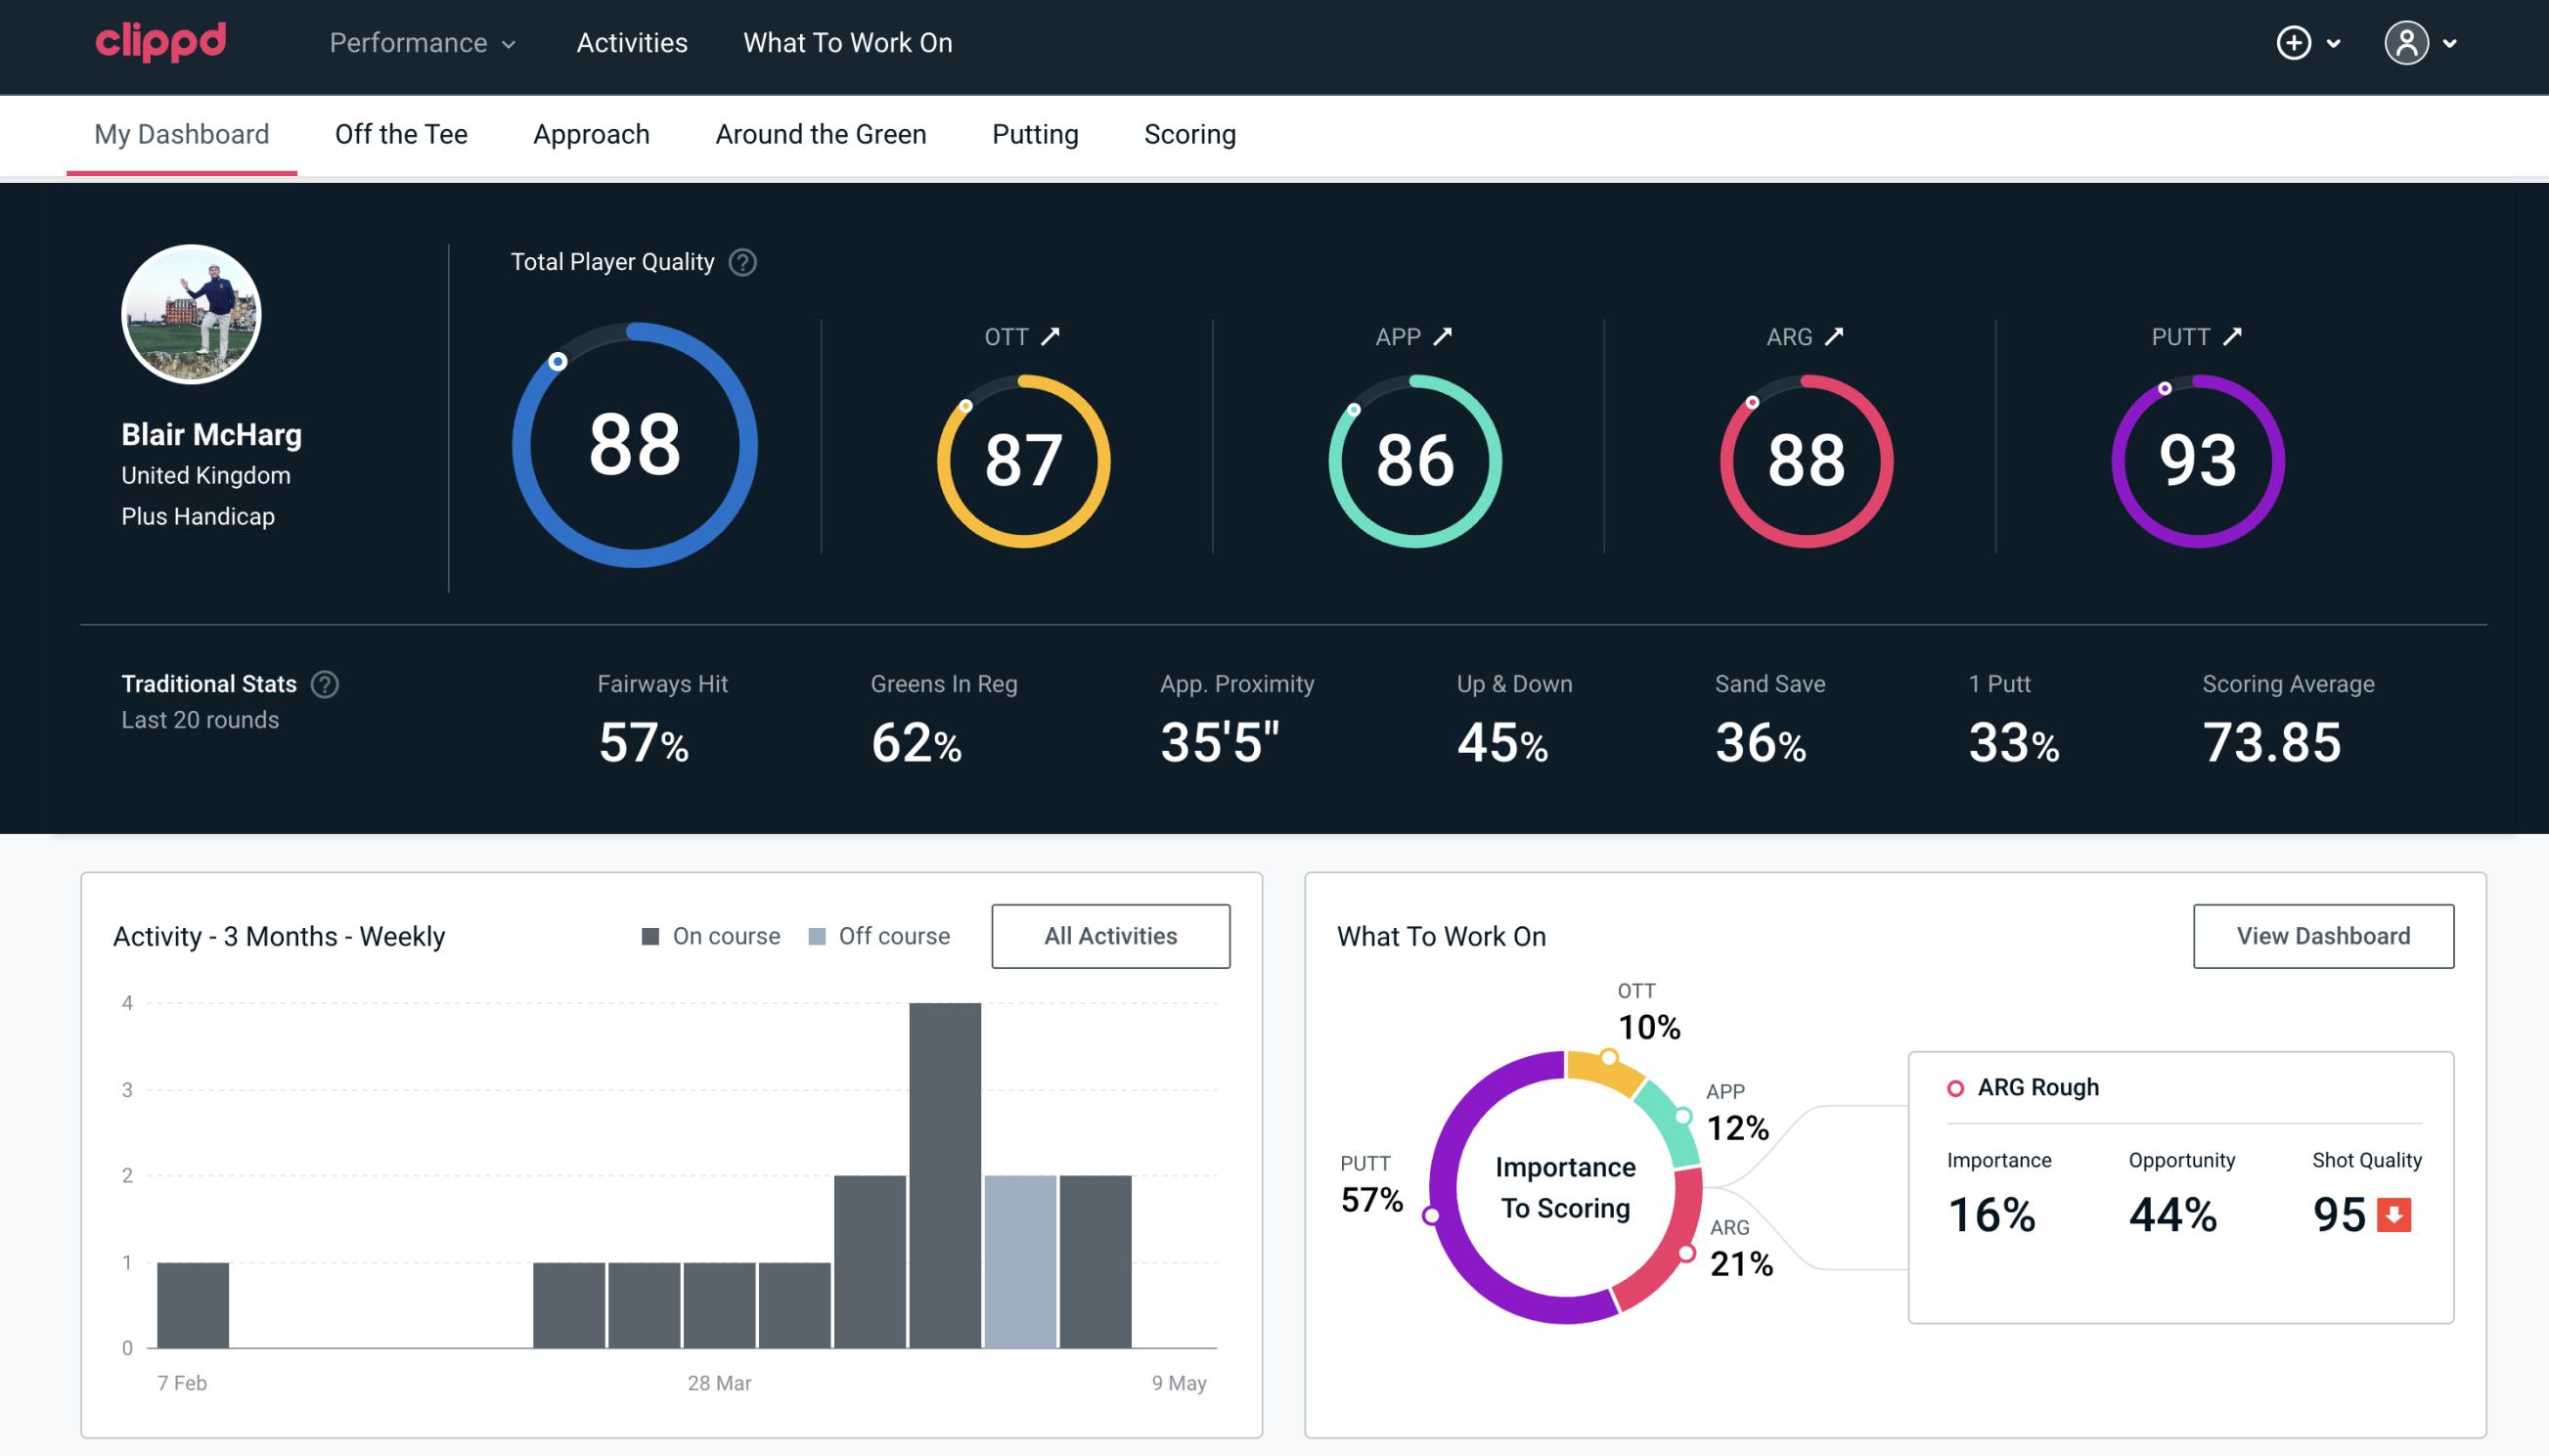Switch to the Scoring tab
Screen dimensions: 2549x1456
[1188, 133]
